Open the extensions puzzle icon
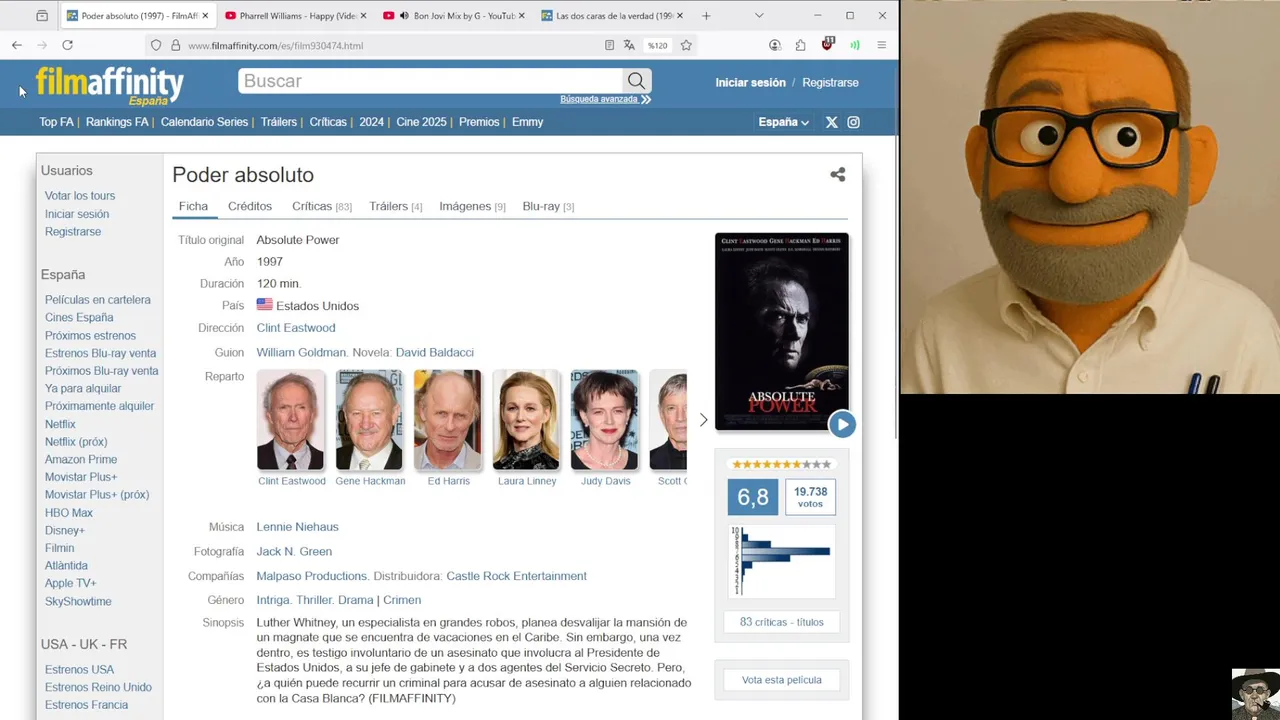Image resolution: width=1280 pixels, height=720 pixels. pos(801,45)
